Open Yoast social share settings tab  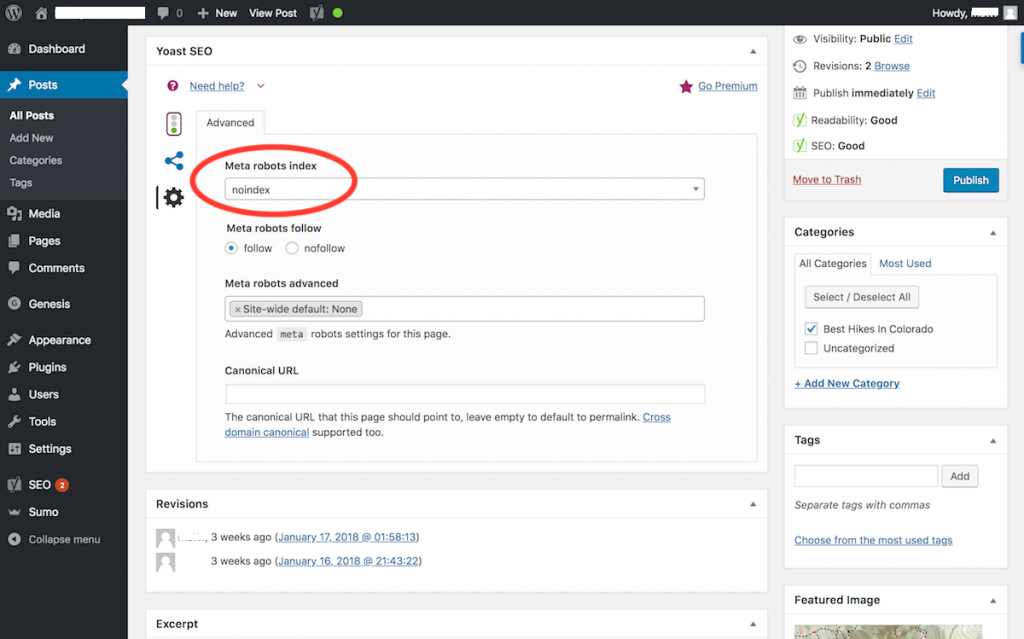[174, 161]
